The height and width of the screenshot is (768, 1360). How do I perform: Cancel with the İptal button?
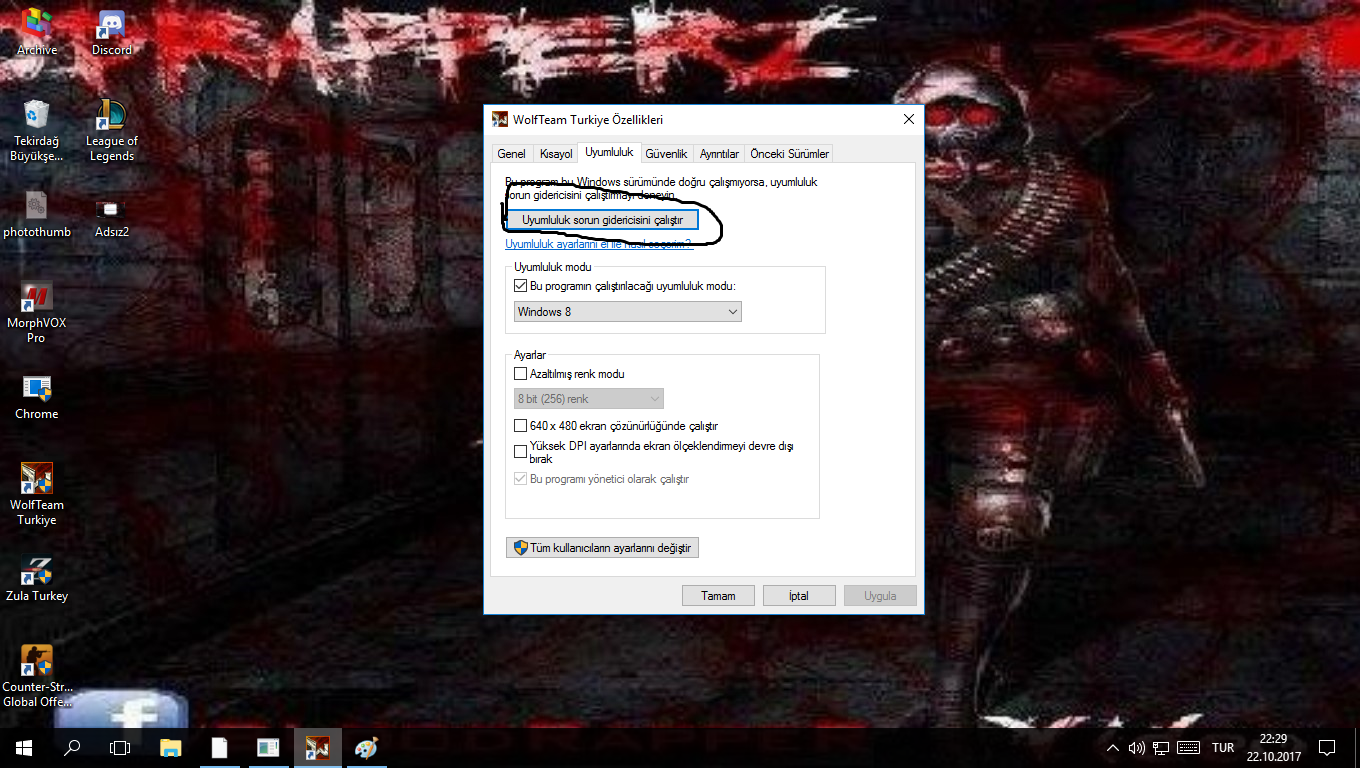pos(799,596)
